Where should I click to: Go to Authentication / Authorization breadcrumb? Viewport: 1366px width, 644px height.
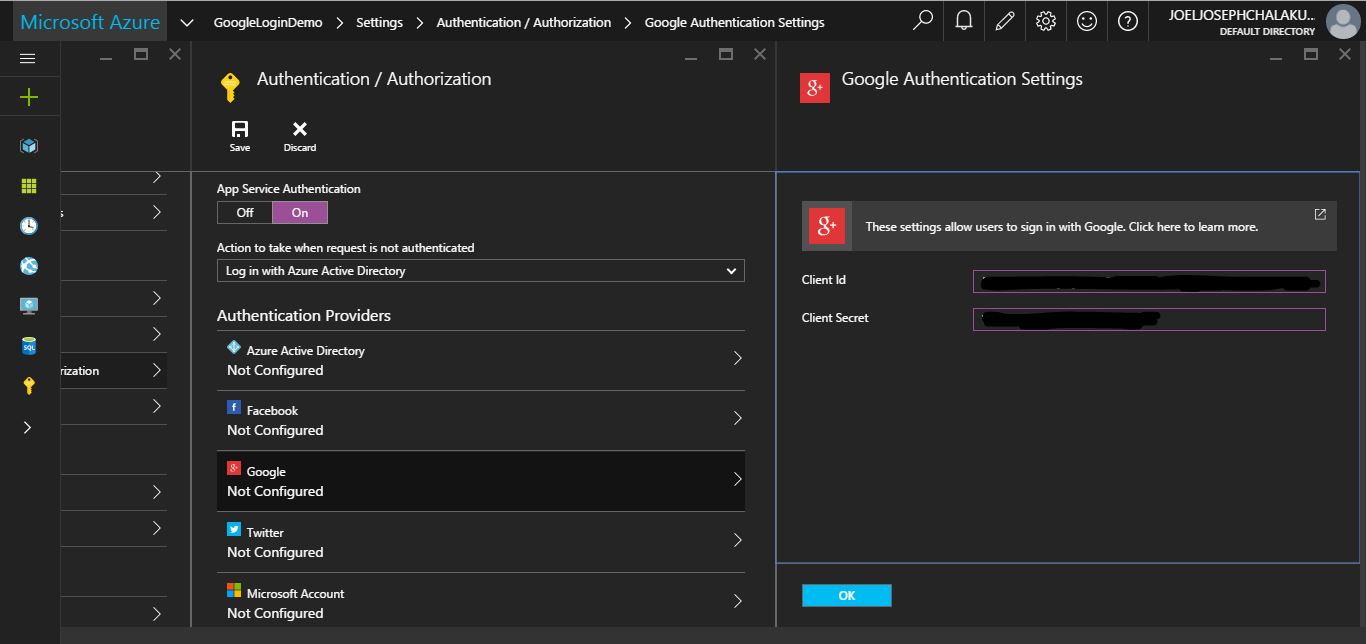pos(524,22)
